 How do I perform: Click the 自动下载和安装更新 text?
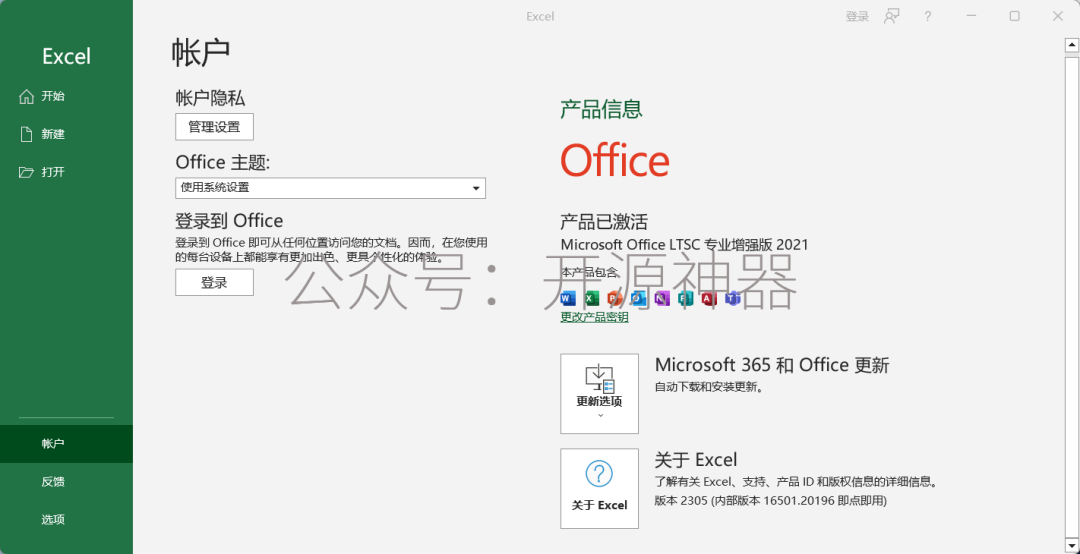tap(708, 387)
